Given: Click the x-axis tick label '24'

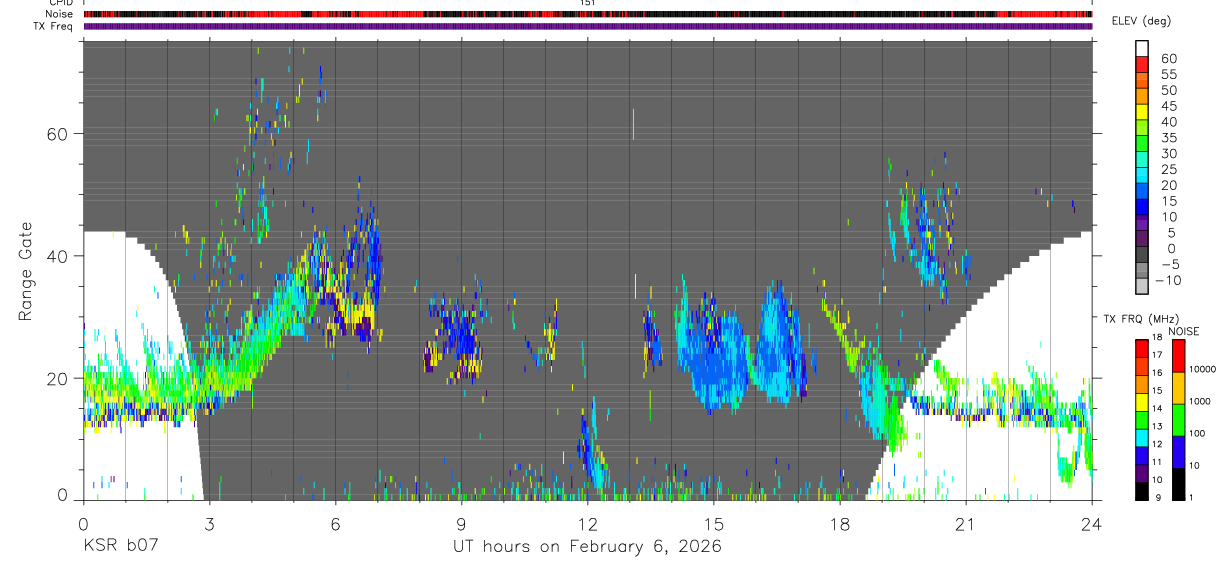Looking at the screenshot, I should click(x=1091, y=524).
